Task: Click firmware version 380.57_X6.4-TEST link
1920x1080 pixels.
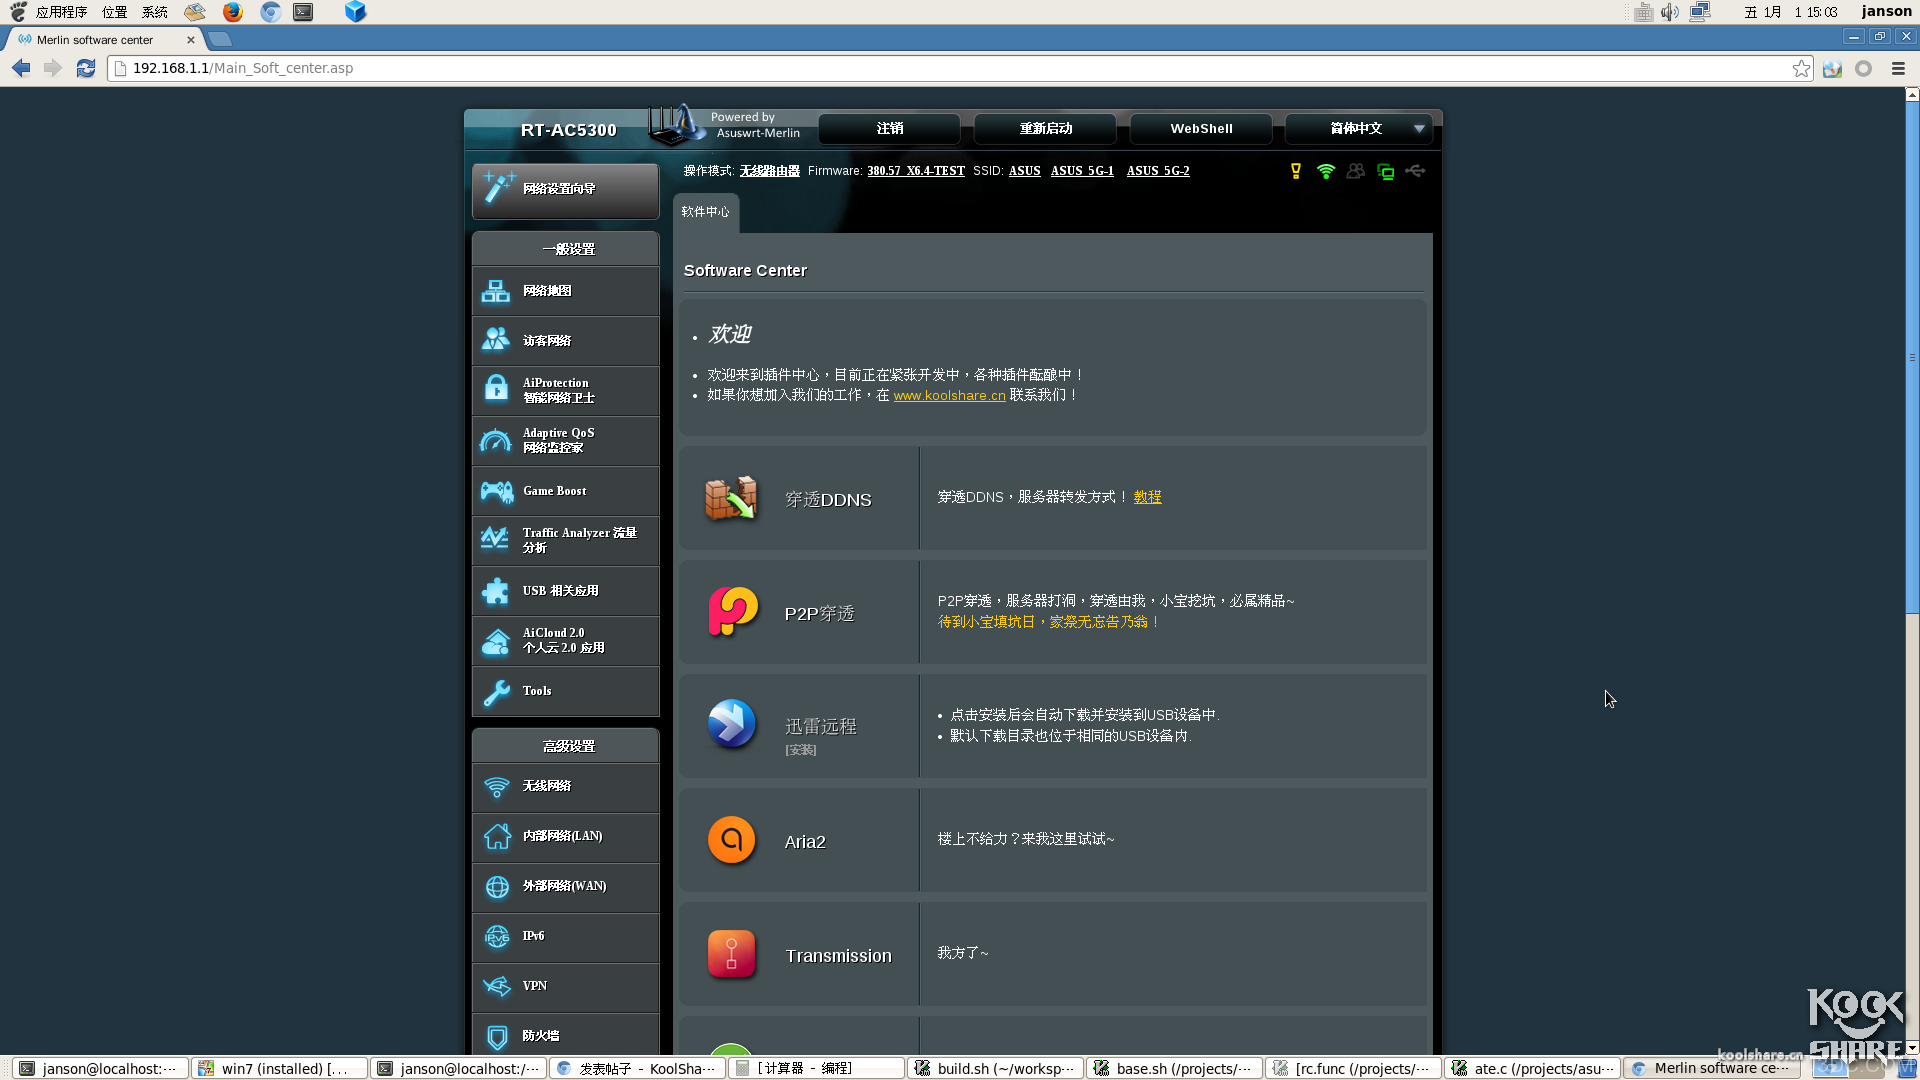Action: (916, 171)
